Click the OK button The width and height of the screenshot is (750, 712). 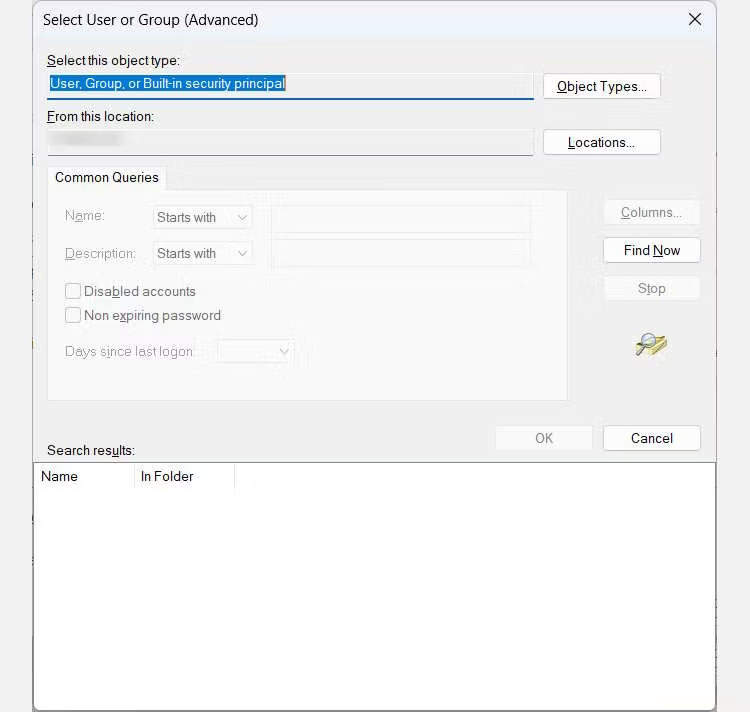click(x=543, y=438)
